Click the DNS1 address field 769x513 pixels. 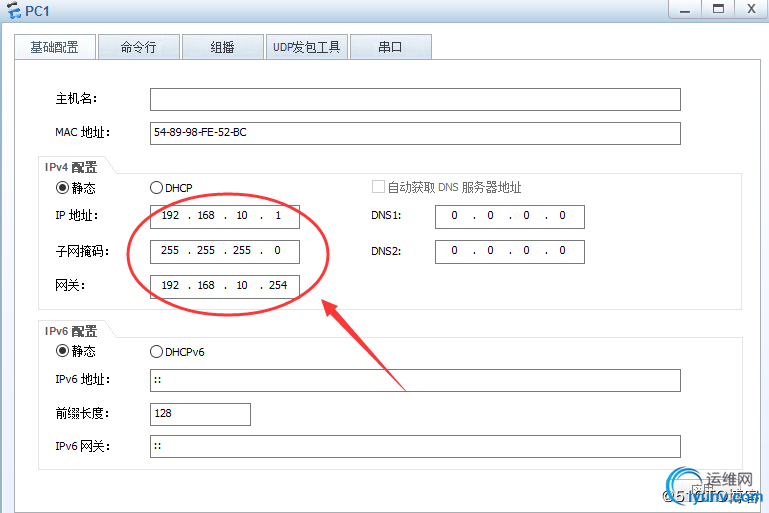pos(510,217)
